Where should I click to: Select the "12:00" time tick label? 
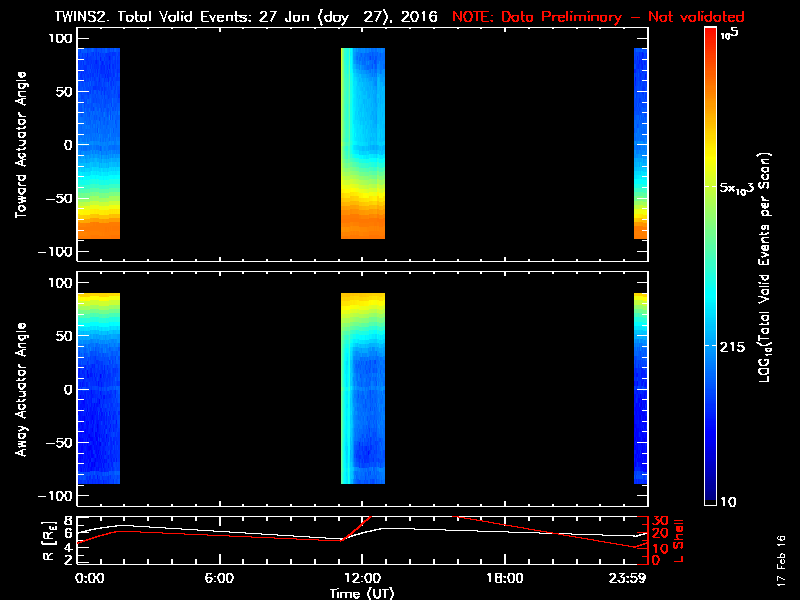(x=362, y=578)
